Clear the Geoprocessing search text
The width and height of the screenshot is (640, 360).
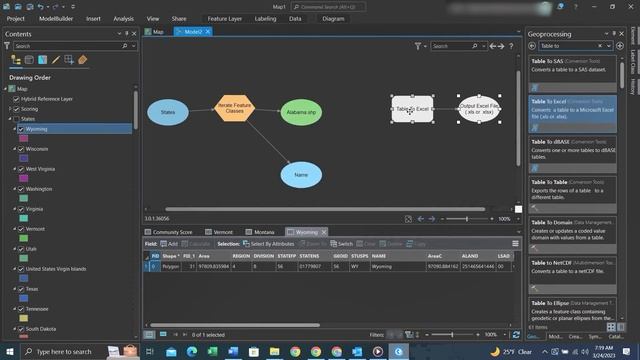click(600, 46)
